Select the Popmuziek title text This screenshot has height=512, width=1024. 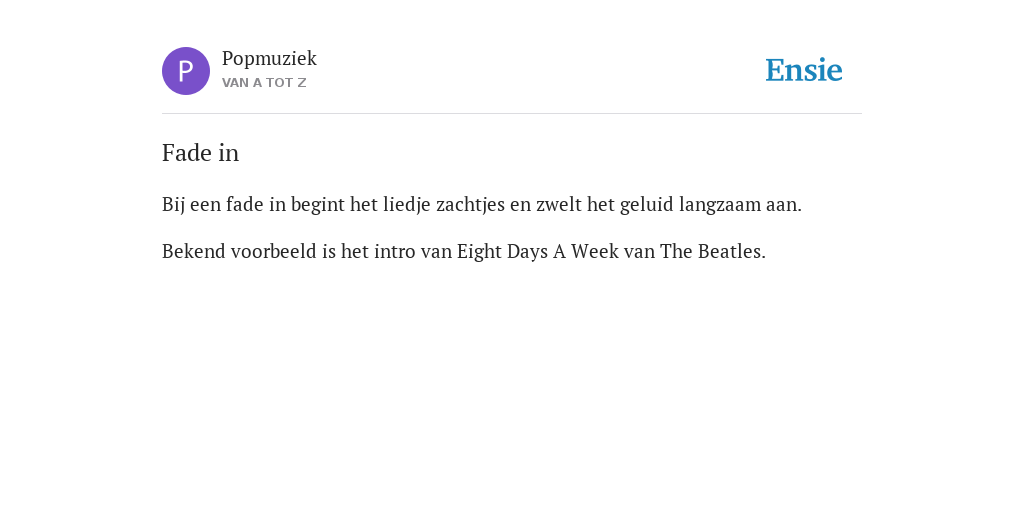click(x=269, y=59)
